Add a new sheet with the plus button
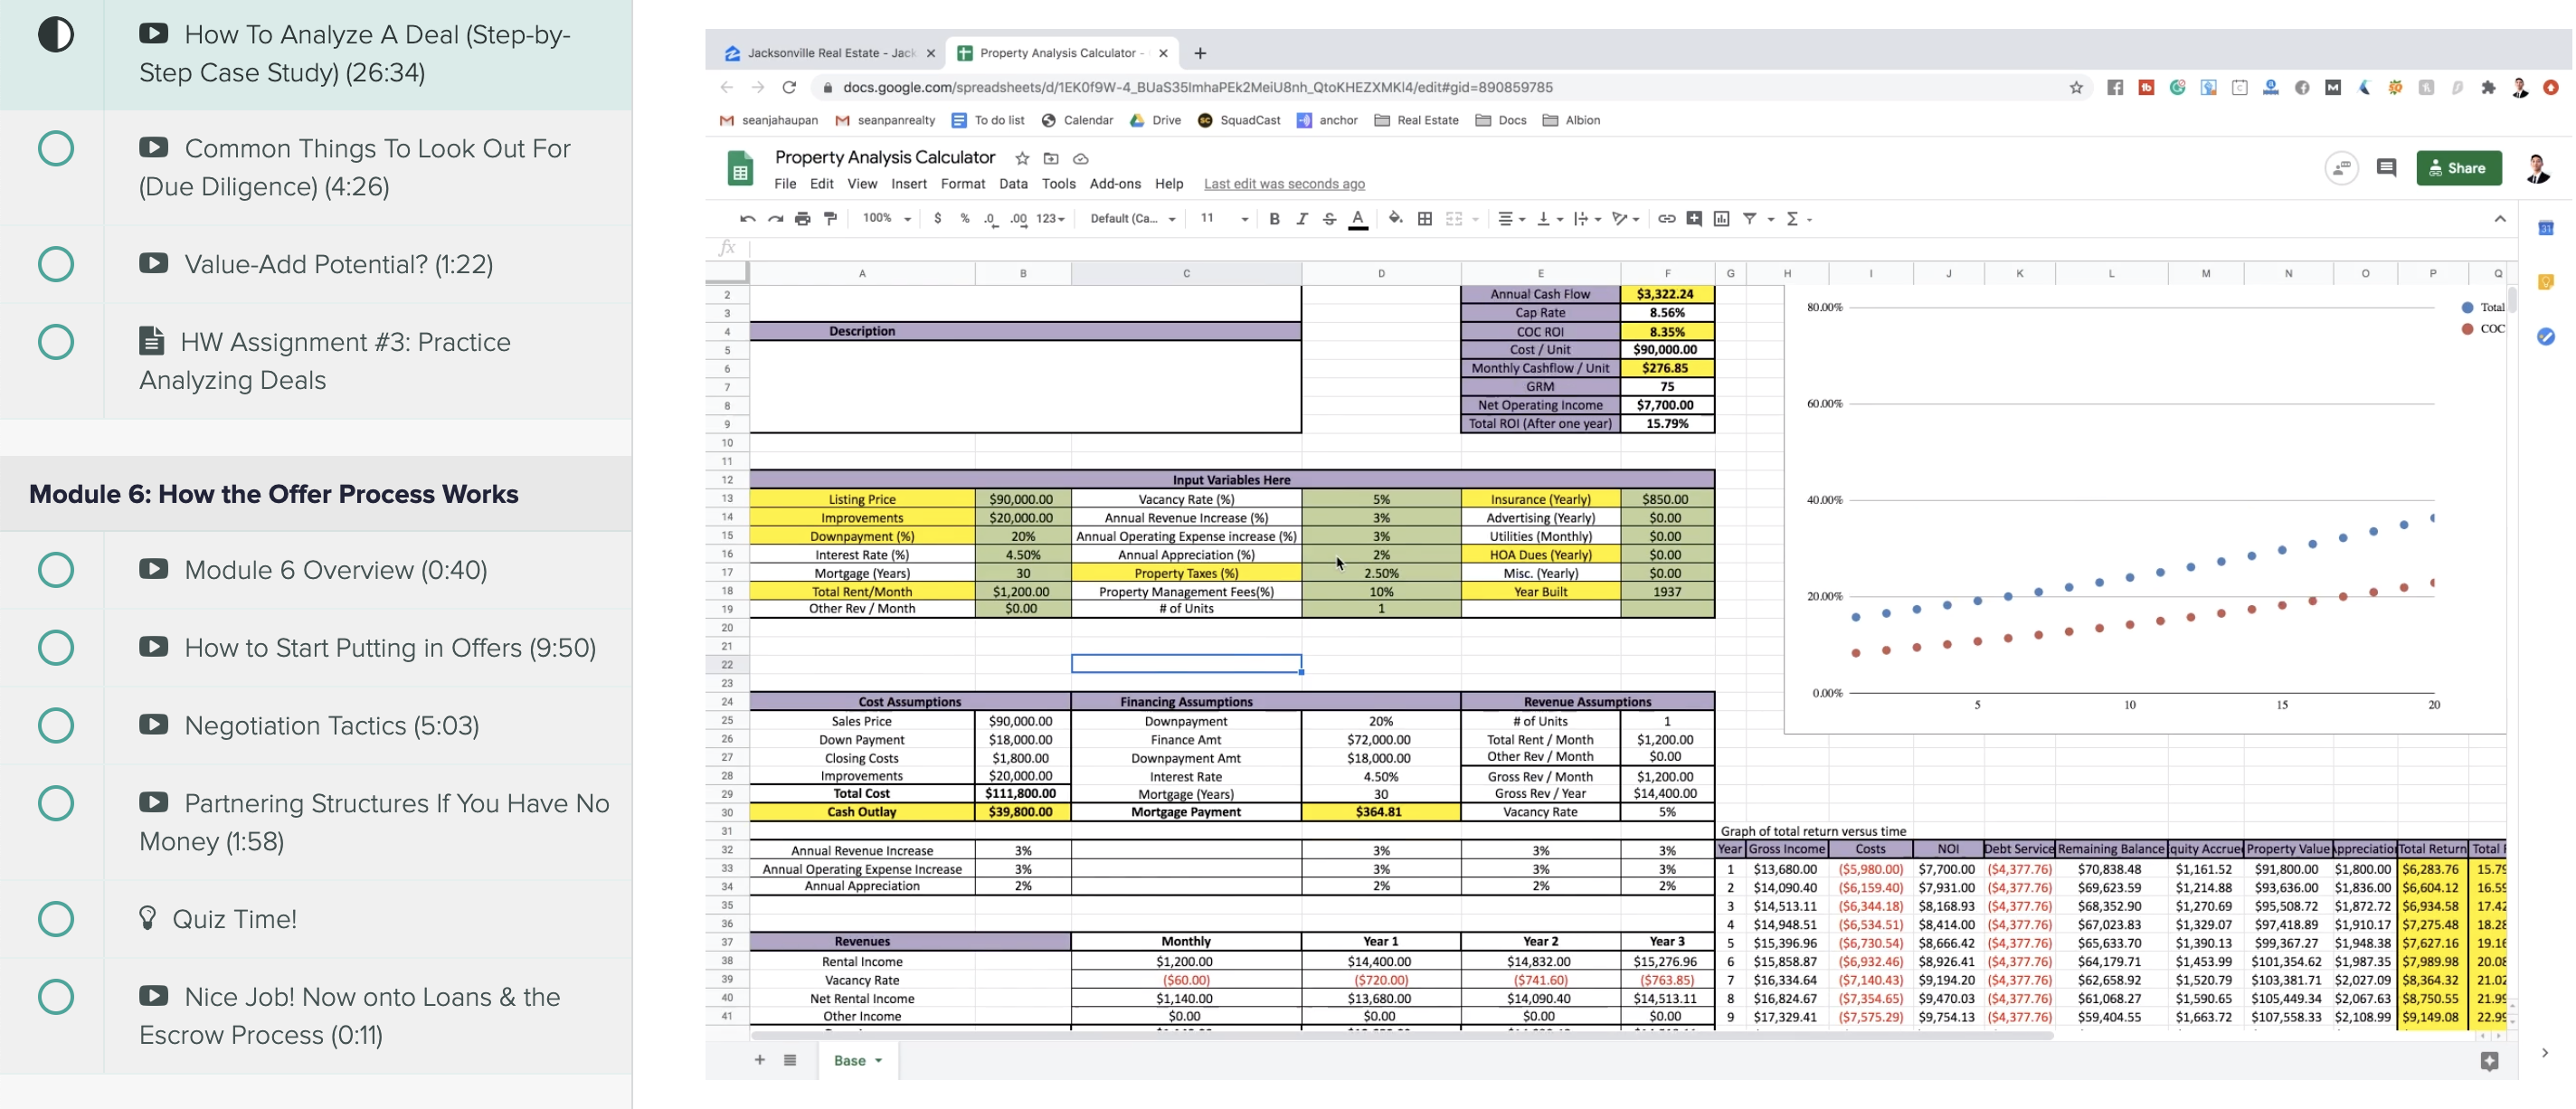Screen dimensions: 2576x1109 click(x=760, y=1060)
